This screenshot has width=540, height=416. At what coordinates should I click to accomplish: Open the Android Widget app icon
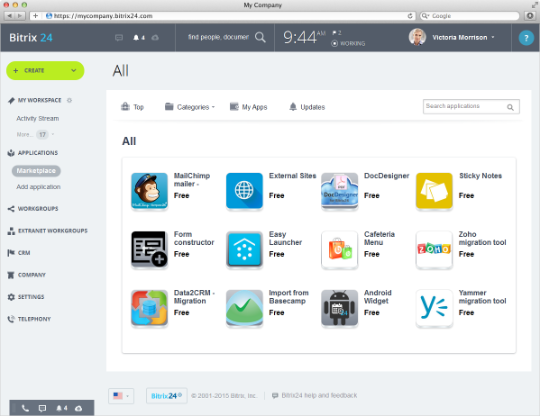coord(339,308)
